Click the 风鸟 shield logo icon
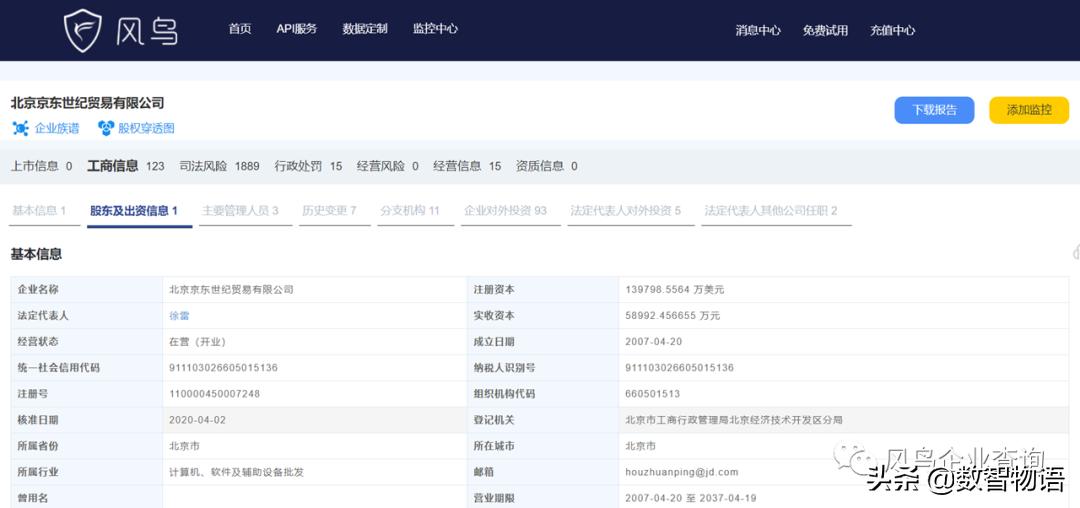The width and height of the screenshot is (1080, 508). [x=83, y=31]
